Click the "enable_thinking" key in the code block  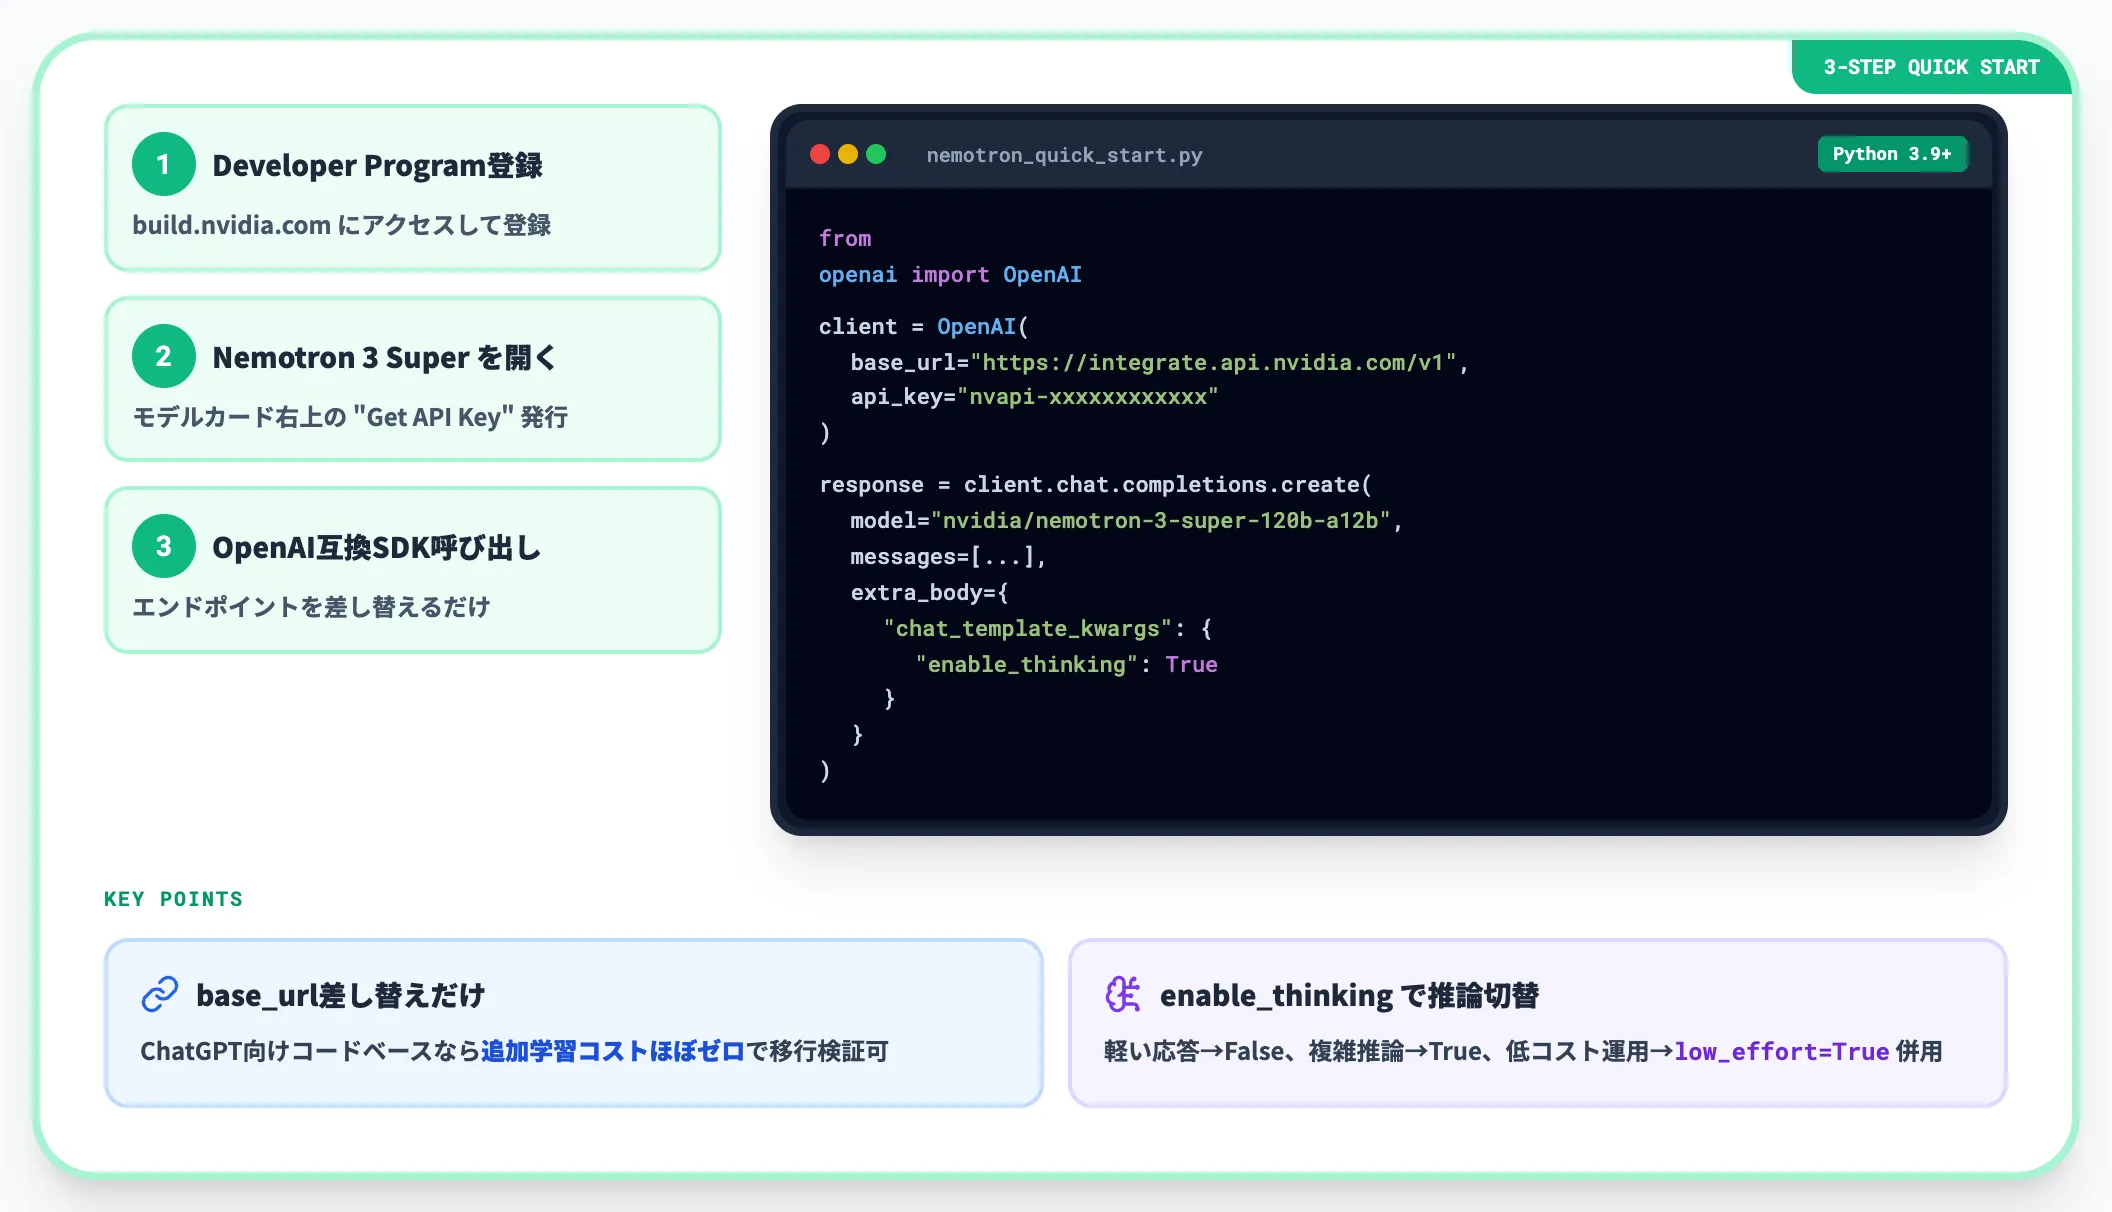pyautogui.click(x=1027, y=664)
